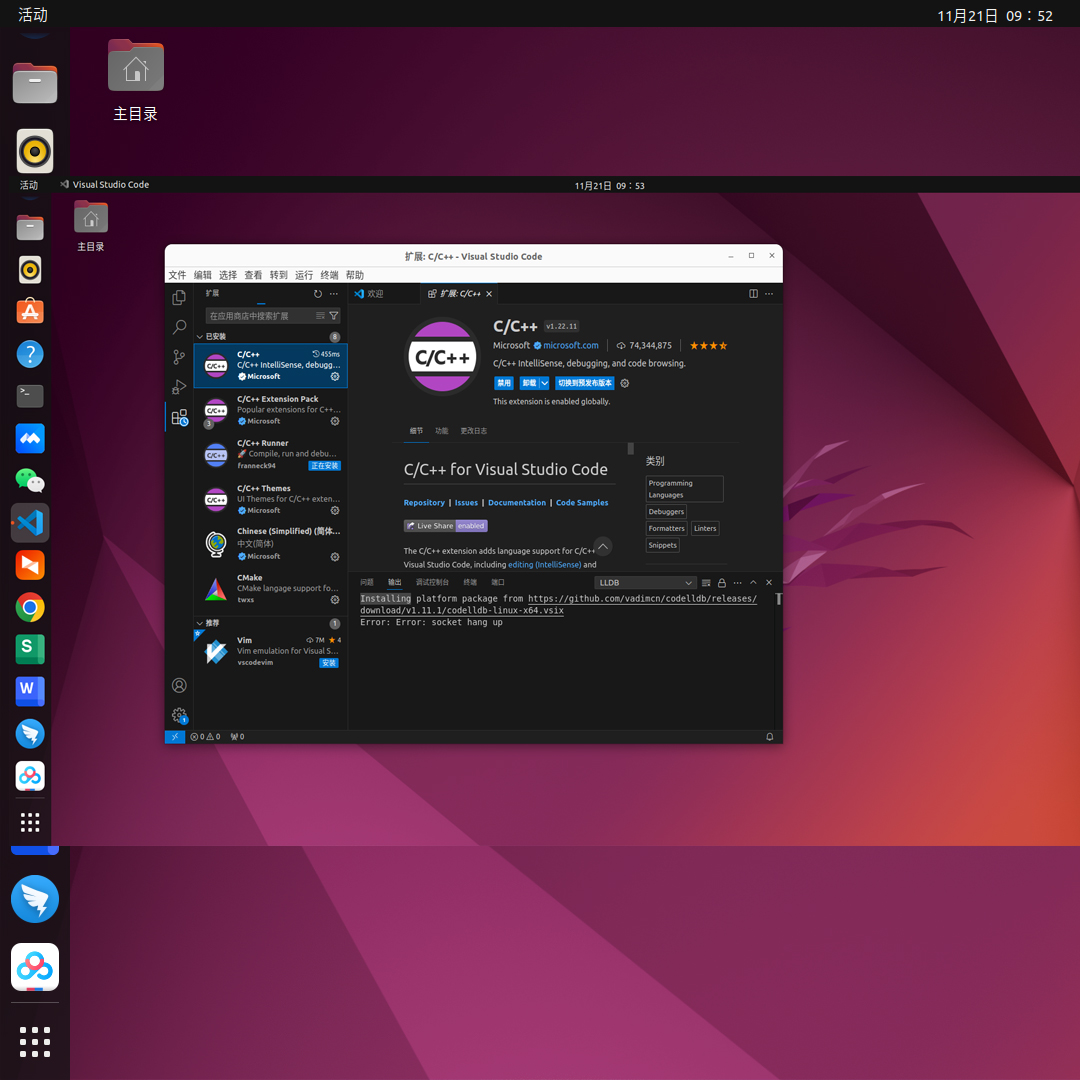The width and height of the screenshot is (1080, 1080).
Task: Open the uninstall dropdown arrow
Action: tap(544, 383)
